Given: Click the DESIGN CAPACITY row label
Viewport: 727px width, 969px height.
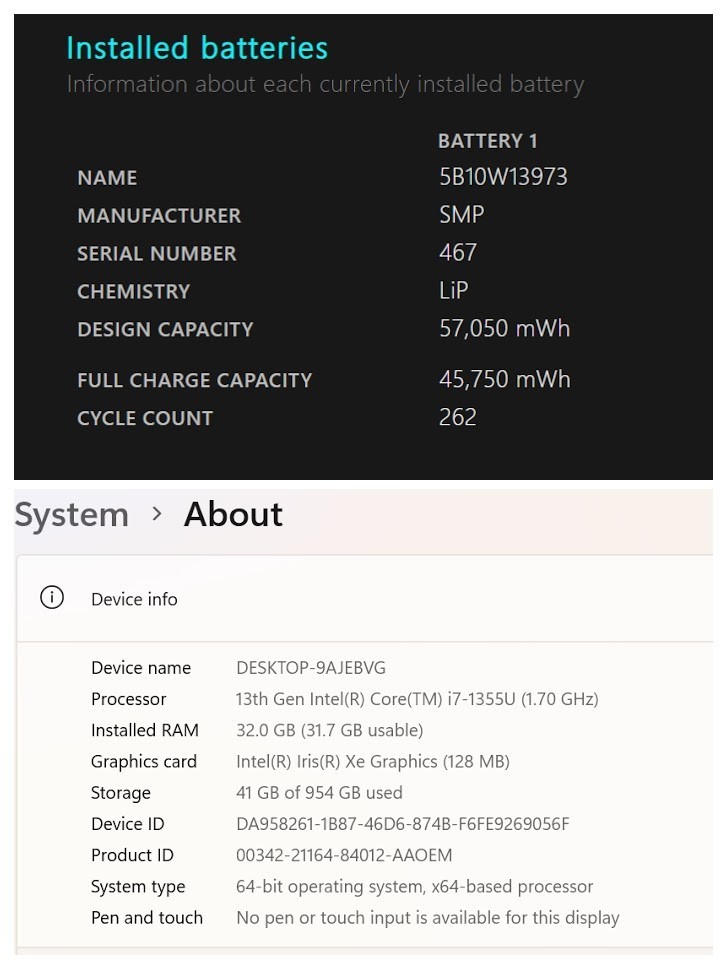Looking at the screenshot, I should (166, 329).
